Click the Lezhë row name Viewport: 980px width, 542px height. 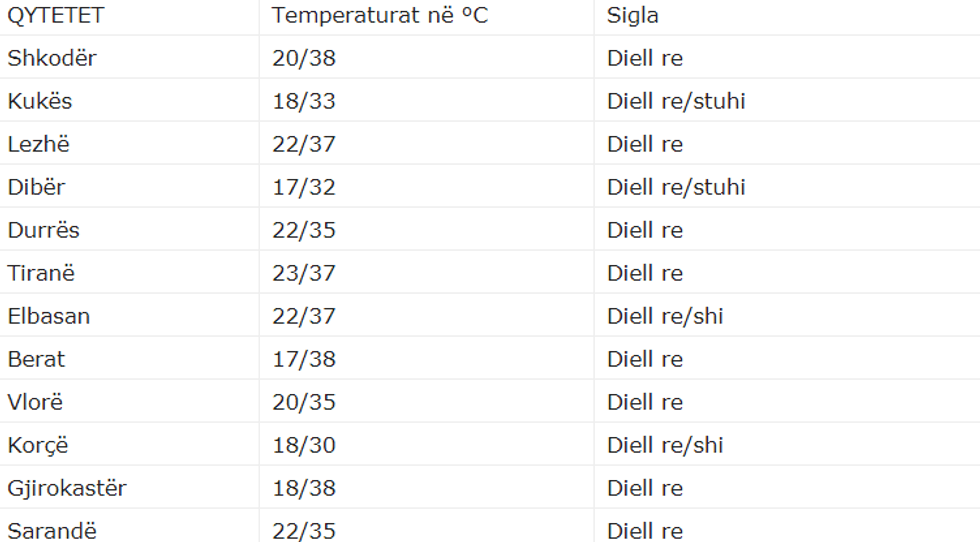39,144
